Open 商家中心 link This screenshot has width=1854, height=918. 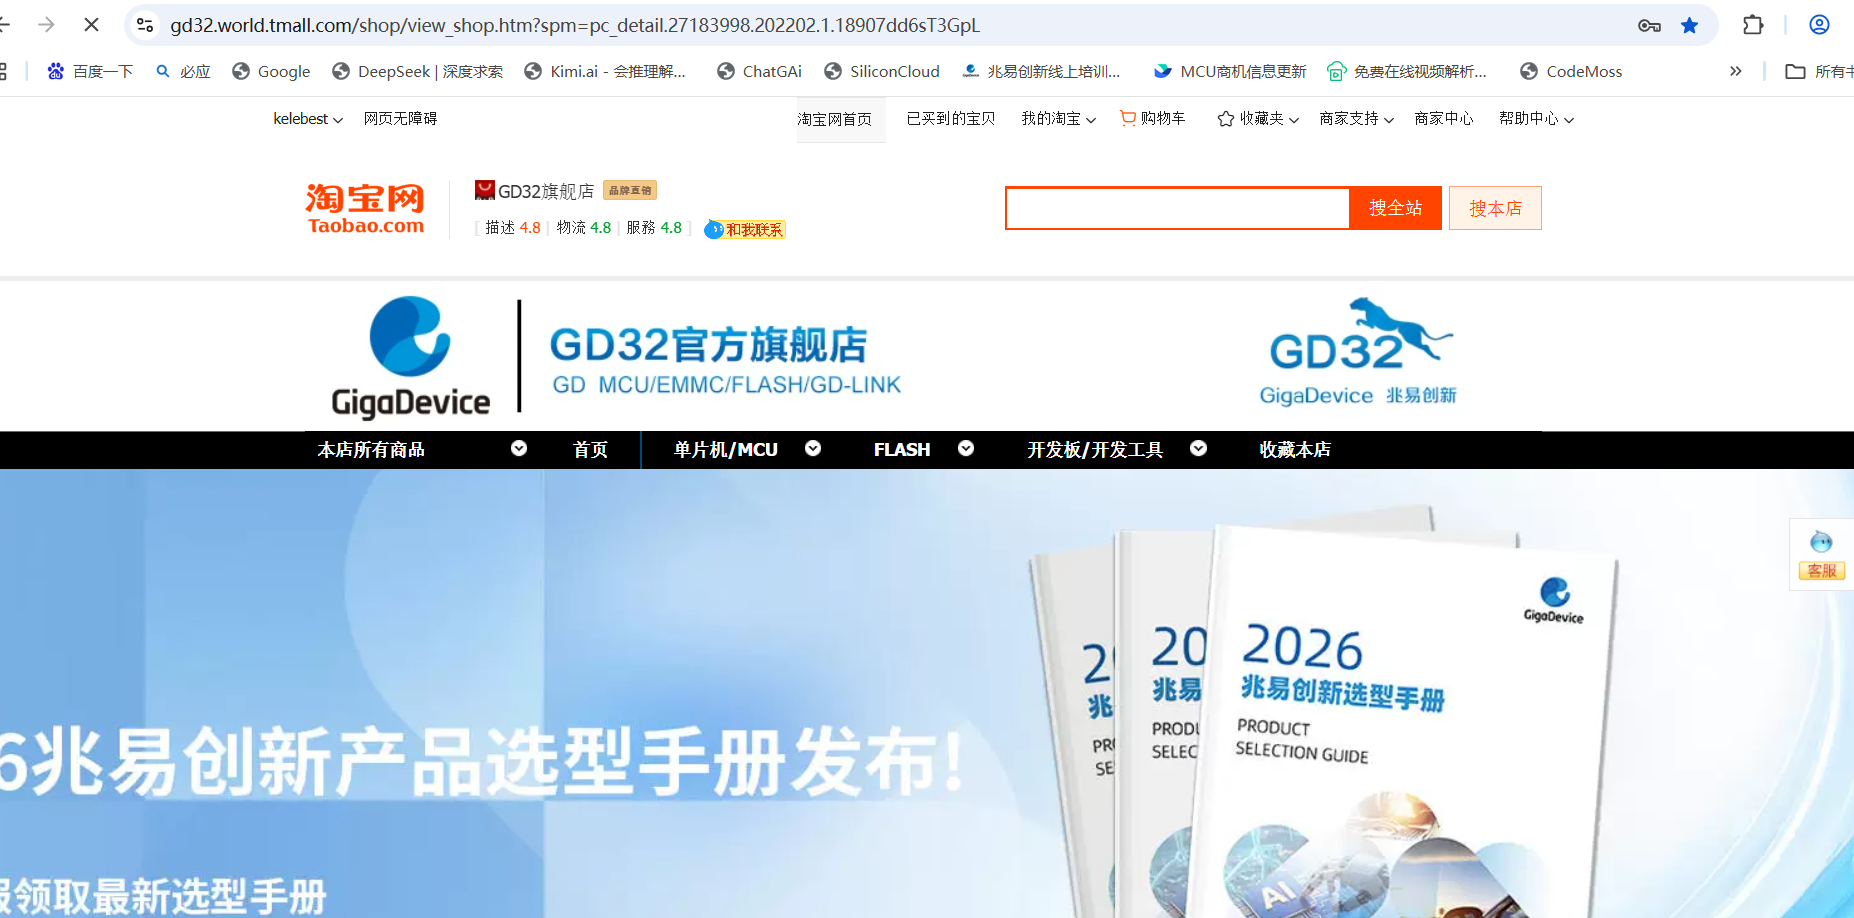[1444, 119]
